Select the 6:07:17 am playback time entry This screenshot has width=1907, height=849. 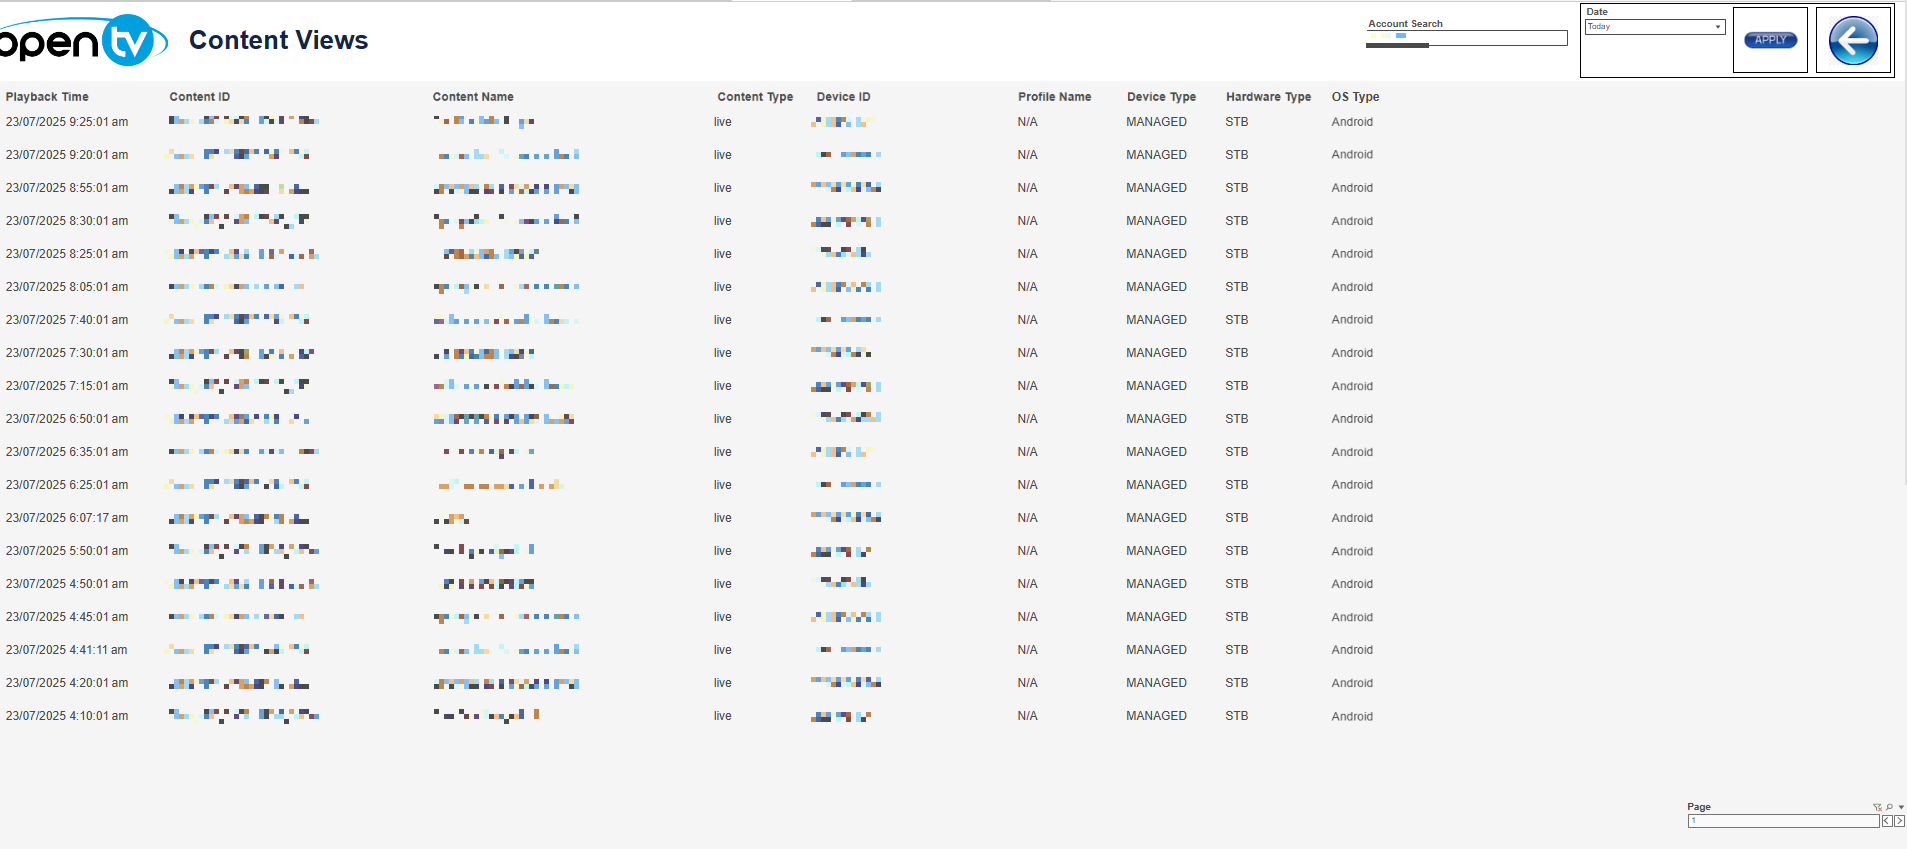[67, 518]
